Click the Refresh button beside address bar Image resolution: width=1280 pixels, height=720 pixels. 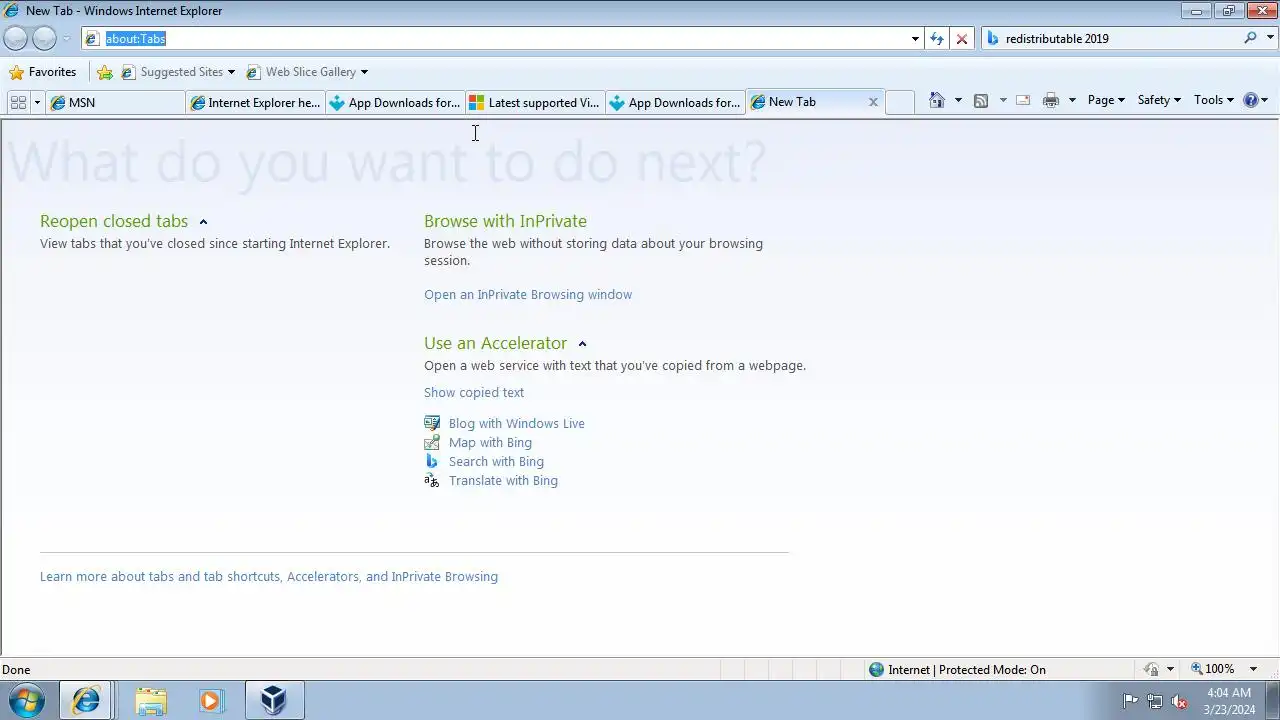tap(936, 38)
